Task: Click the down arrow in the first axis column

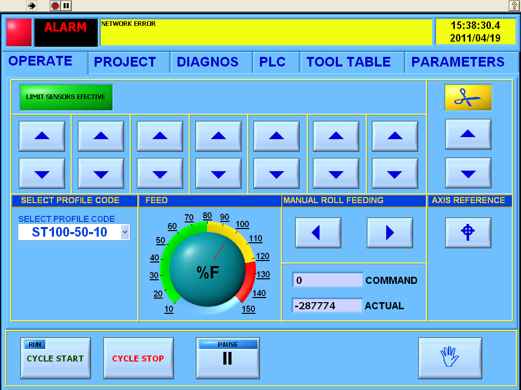Action: (42, 174)
